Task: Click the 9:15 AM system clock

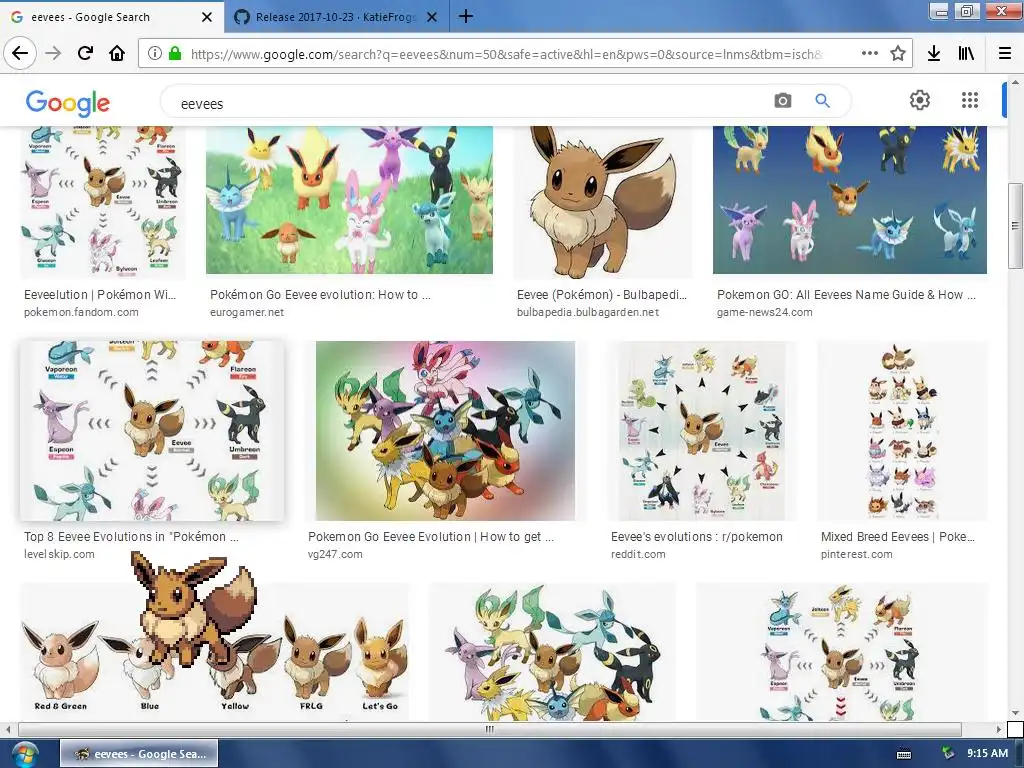Action: (x=987, y=753)
